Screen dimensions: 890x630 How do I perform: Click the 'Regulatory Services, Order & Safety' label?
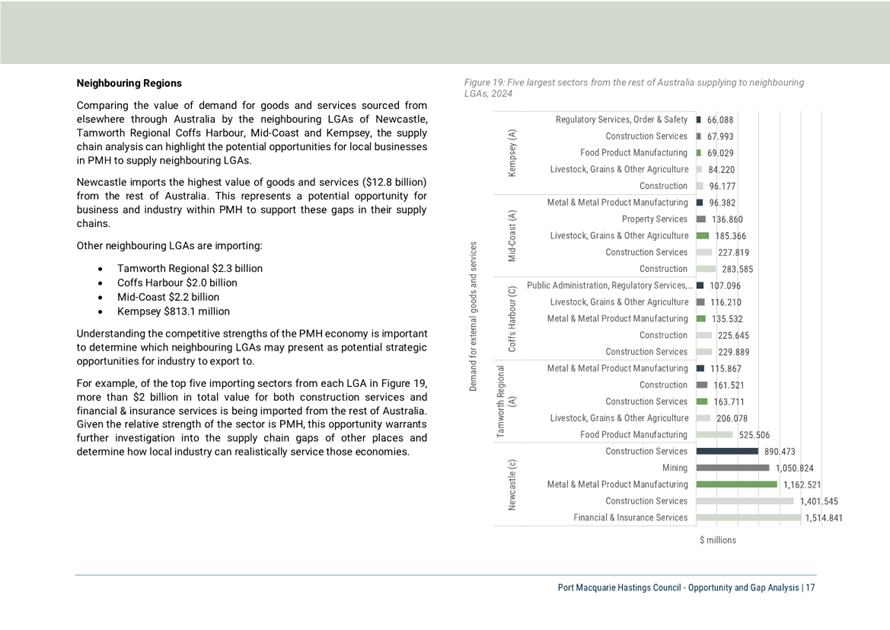[621, 120]
